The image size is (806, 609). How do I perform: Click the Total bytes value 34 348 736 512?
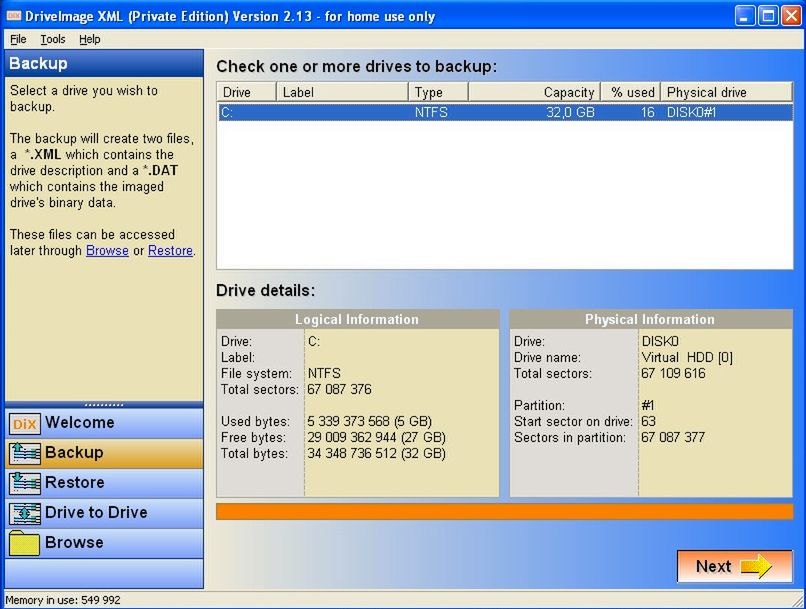pyautogui.click(x=376, y=453)
